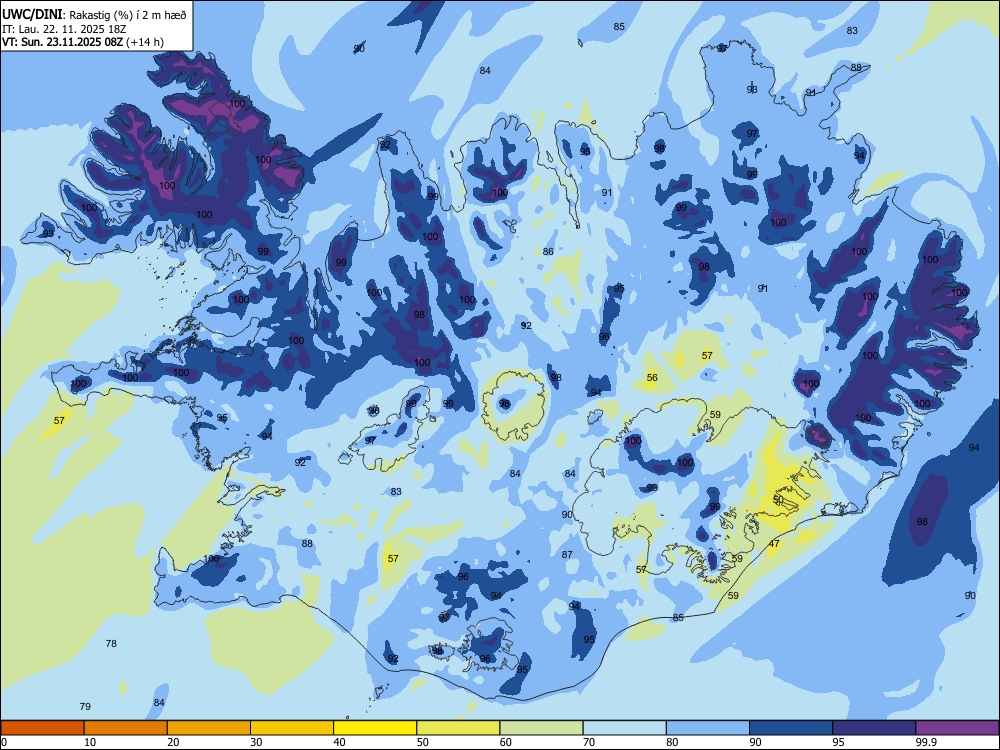1000x750 pixels.
Task: Click the 95–99.9 indigo legend swatch
Action: tap(874, 728)
